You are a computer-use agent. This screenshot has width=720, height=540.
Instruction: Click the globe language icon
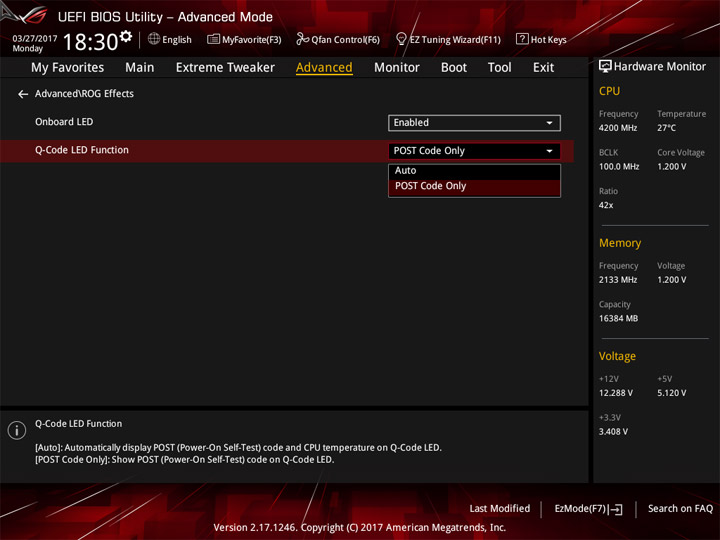154,39
